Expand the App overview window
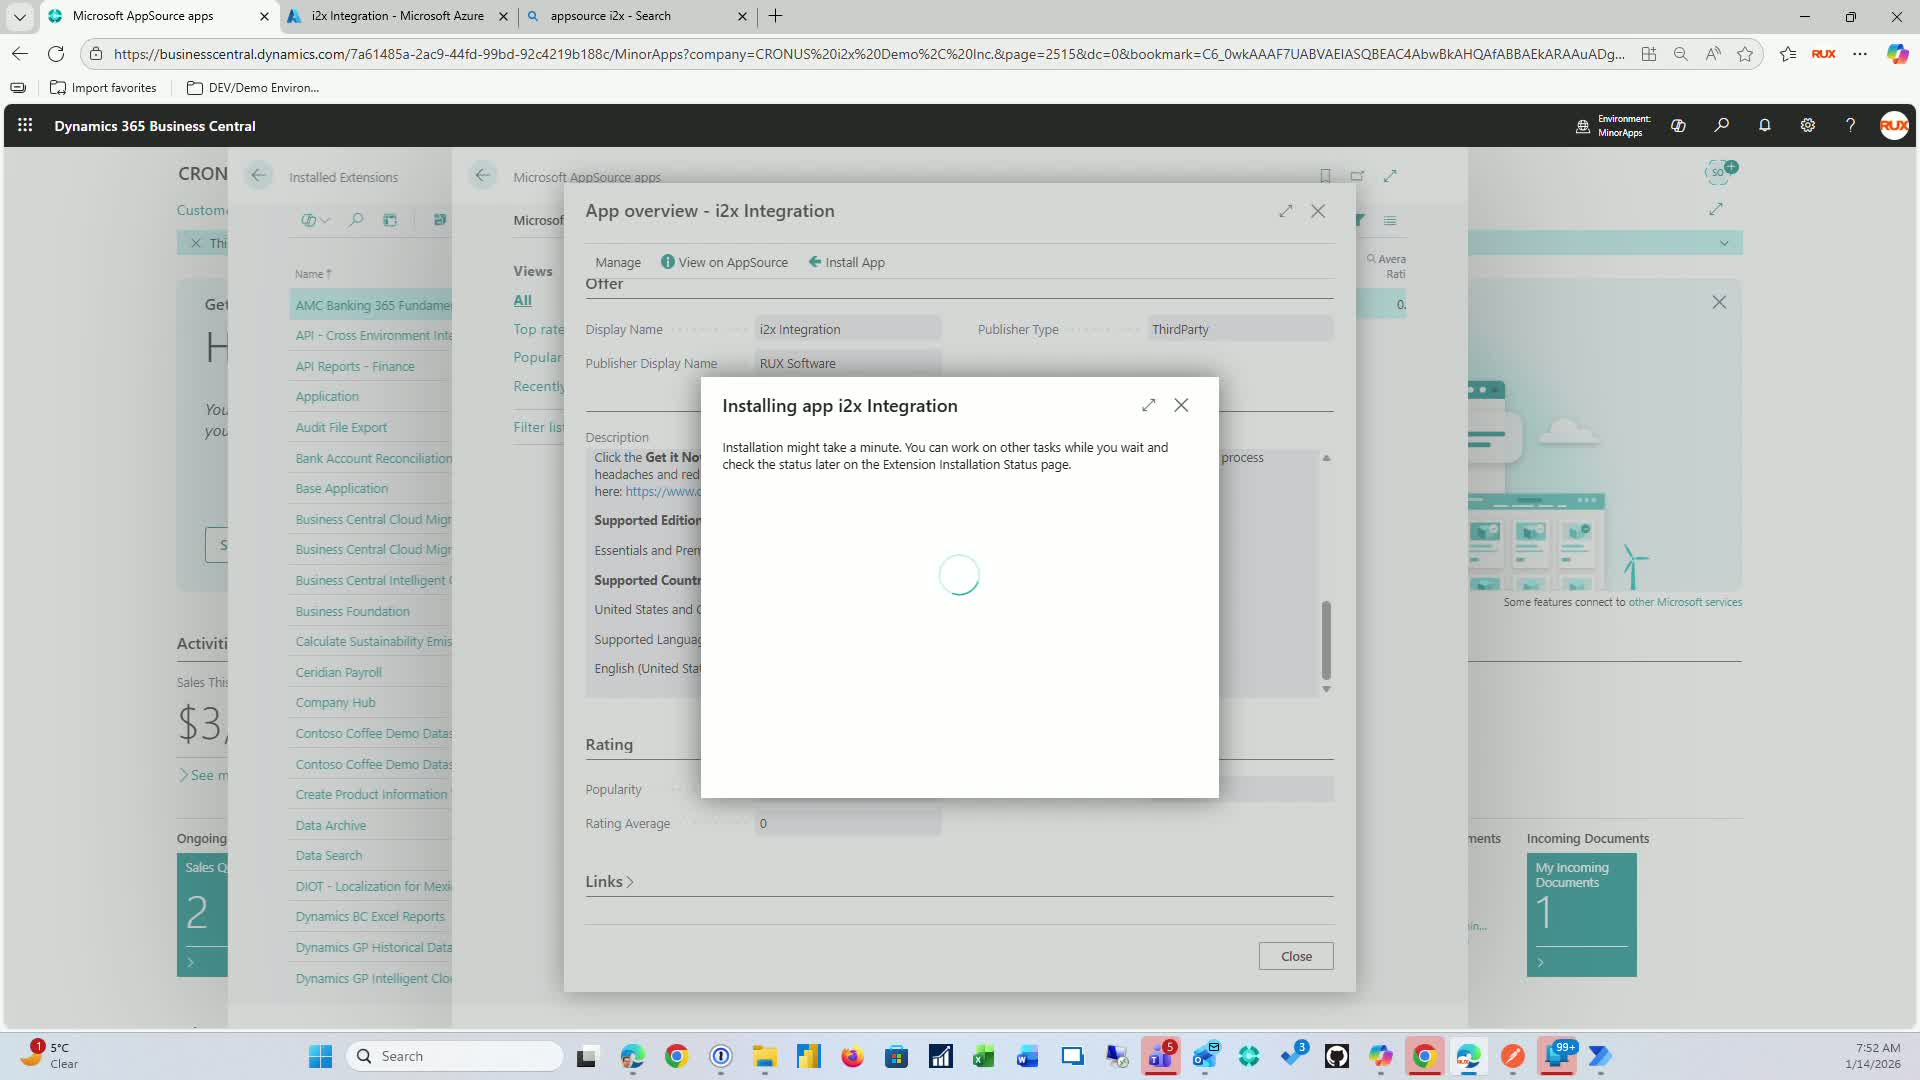This screenshot has height=1080, width=1920. pos(1285,211)
